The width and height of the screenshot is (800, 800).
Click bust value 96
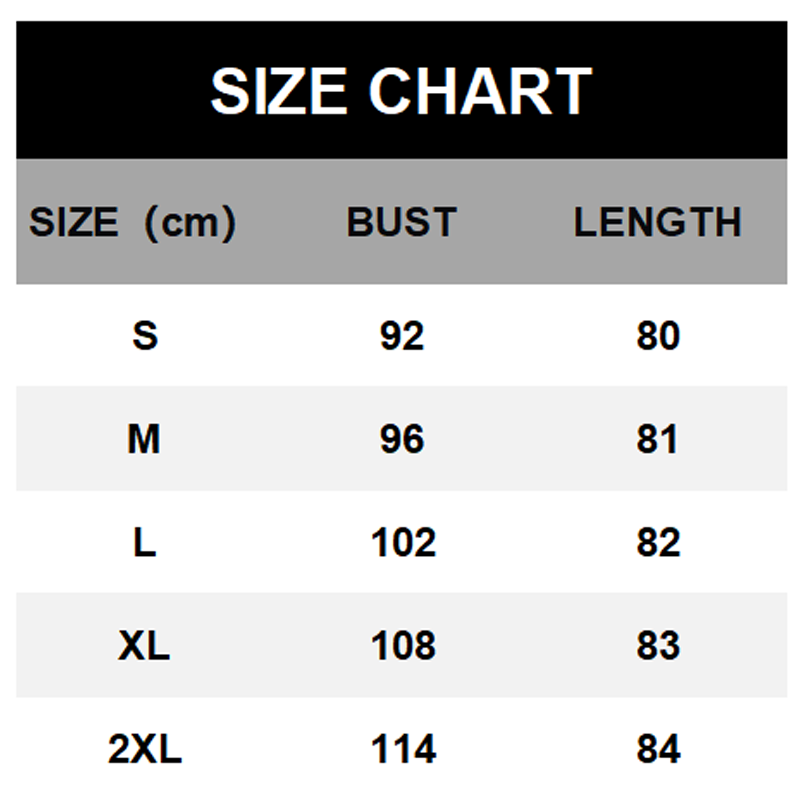(x=402, y=439)
